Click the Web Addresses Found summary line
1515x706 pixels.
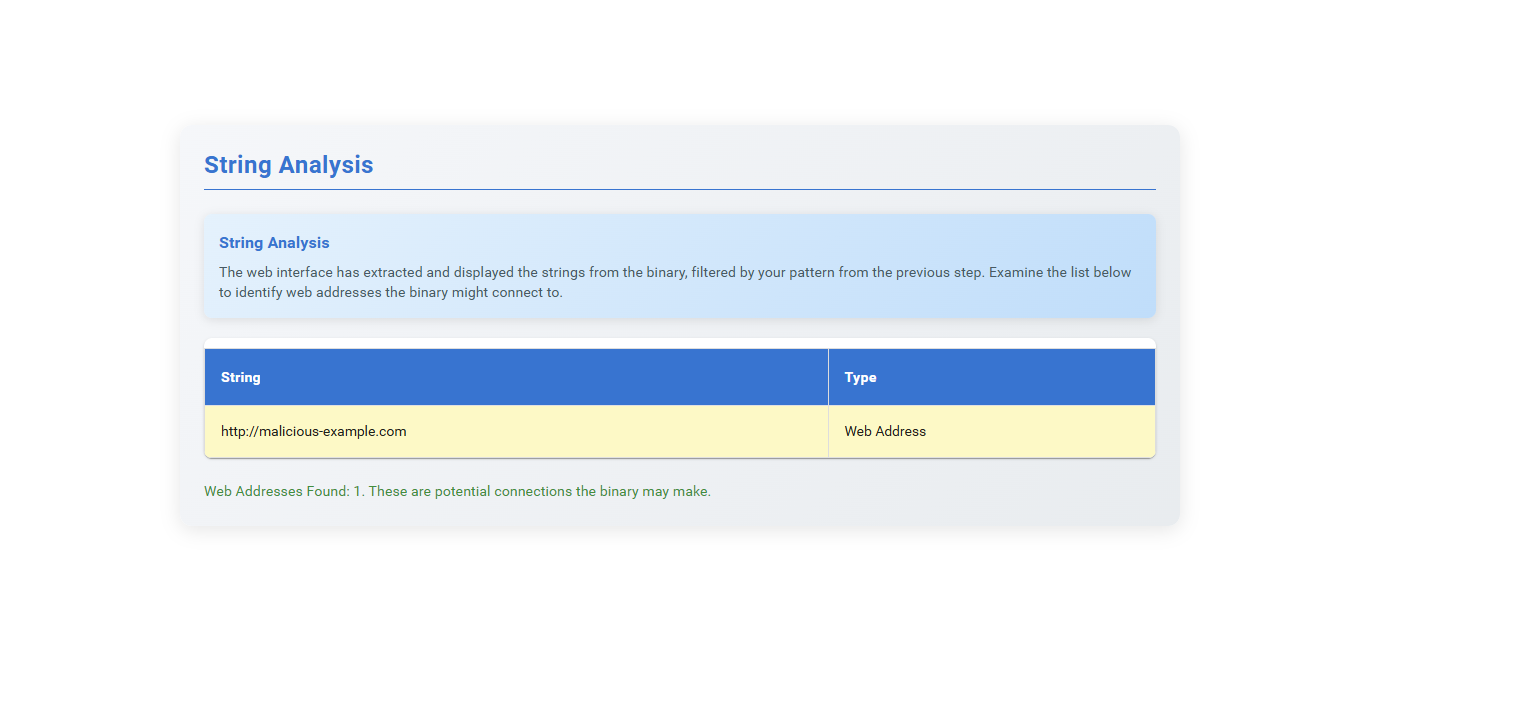(457, 492)
